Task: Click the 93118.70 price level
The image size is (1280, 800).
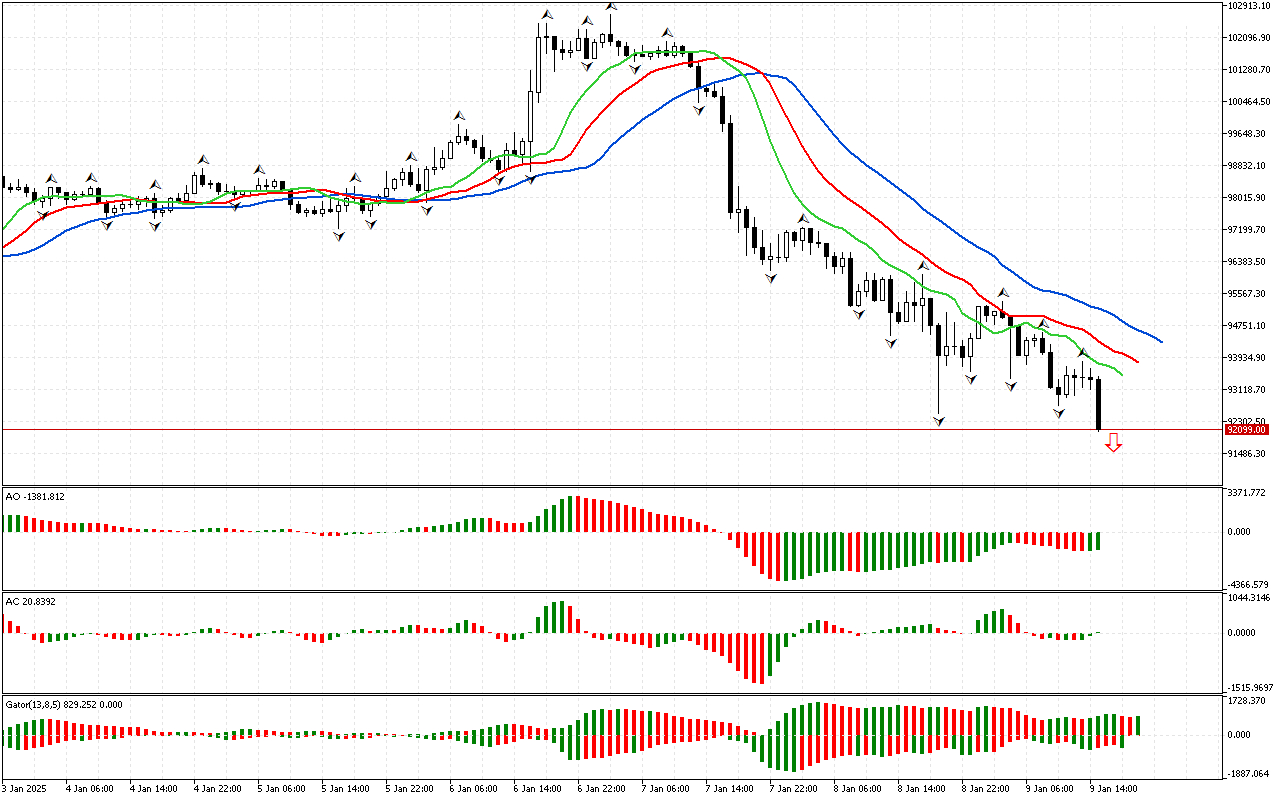Action: (x=1247, y=390)
